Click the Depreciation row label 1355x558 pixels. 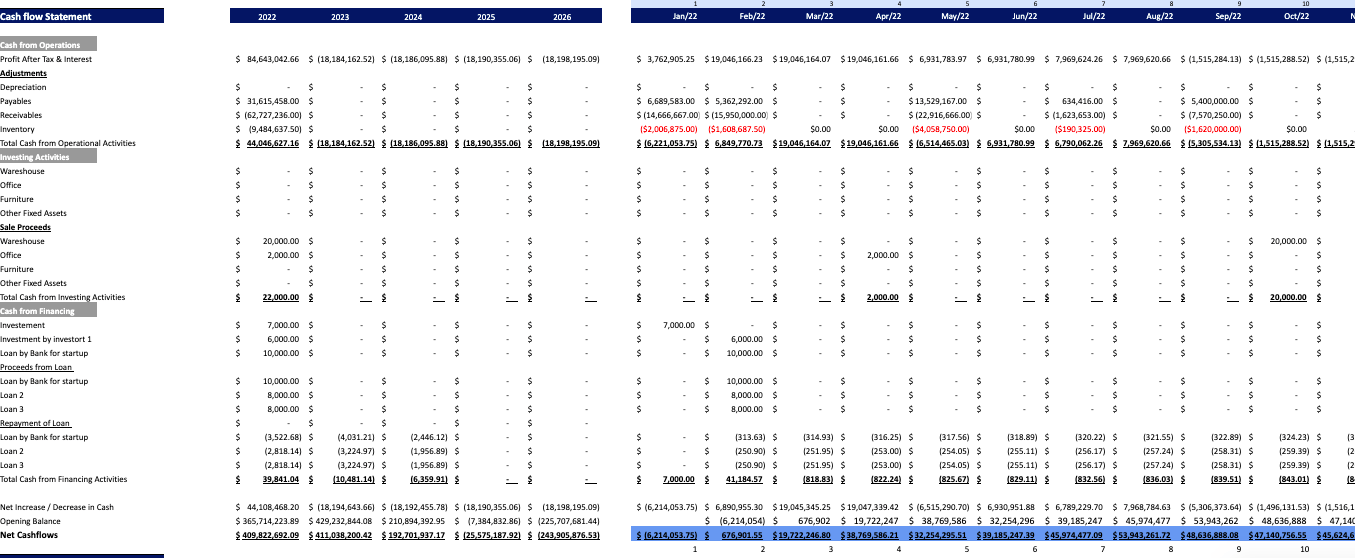coord(23,87)
